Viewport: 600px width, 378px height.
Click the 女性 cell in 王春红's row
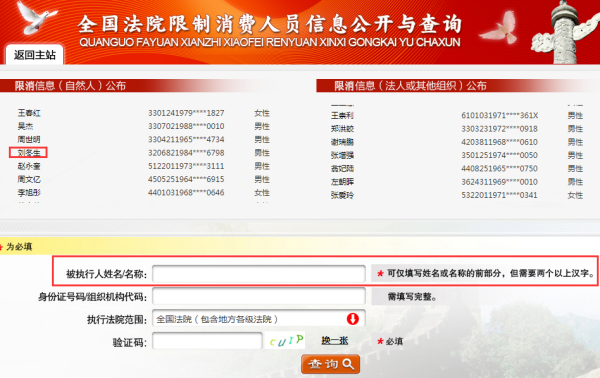pos(262,113)
